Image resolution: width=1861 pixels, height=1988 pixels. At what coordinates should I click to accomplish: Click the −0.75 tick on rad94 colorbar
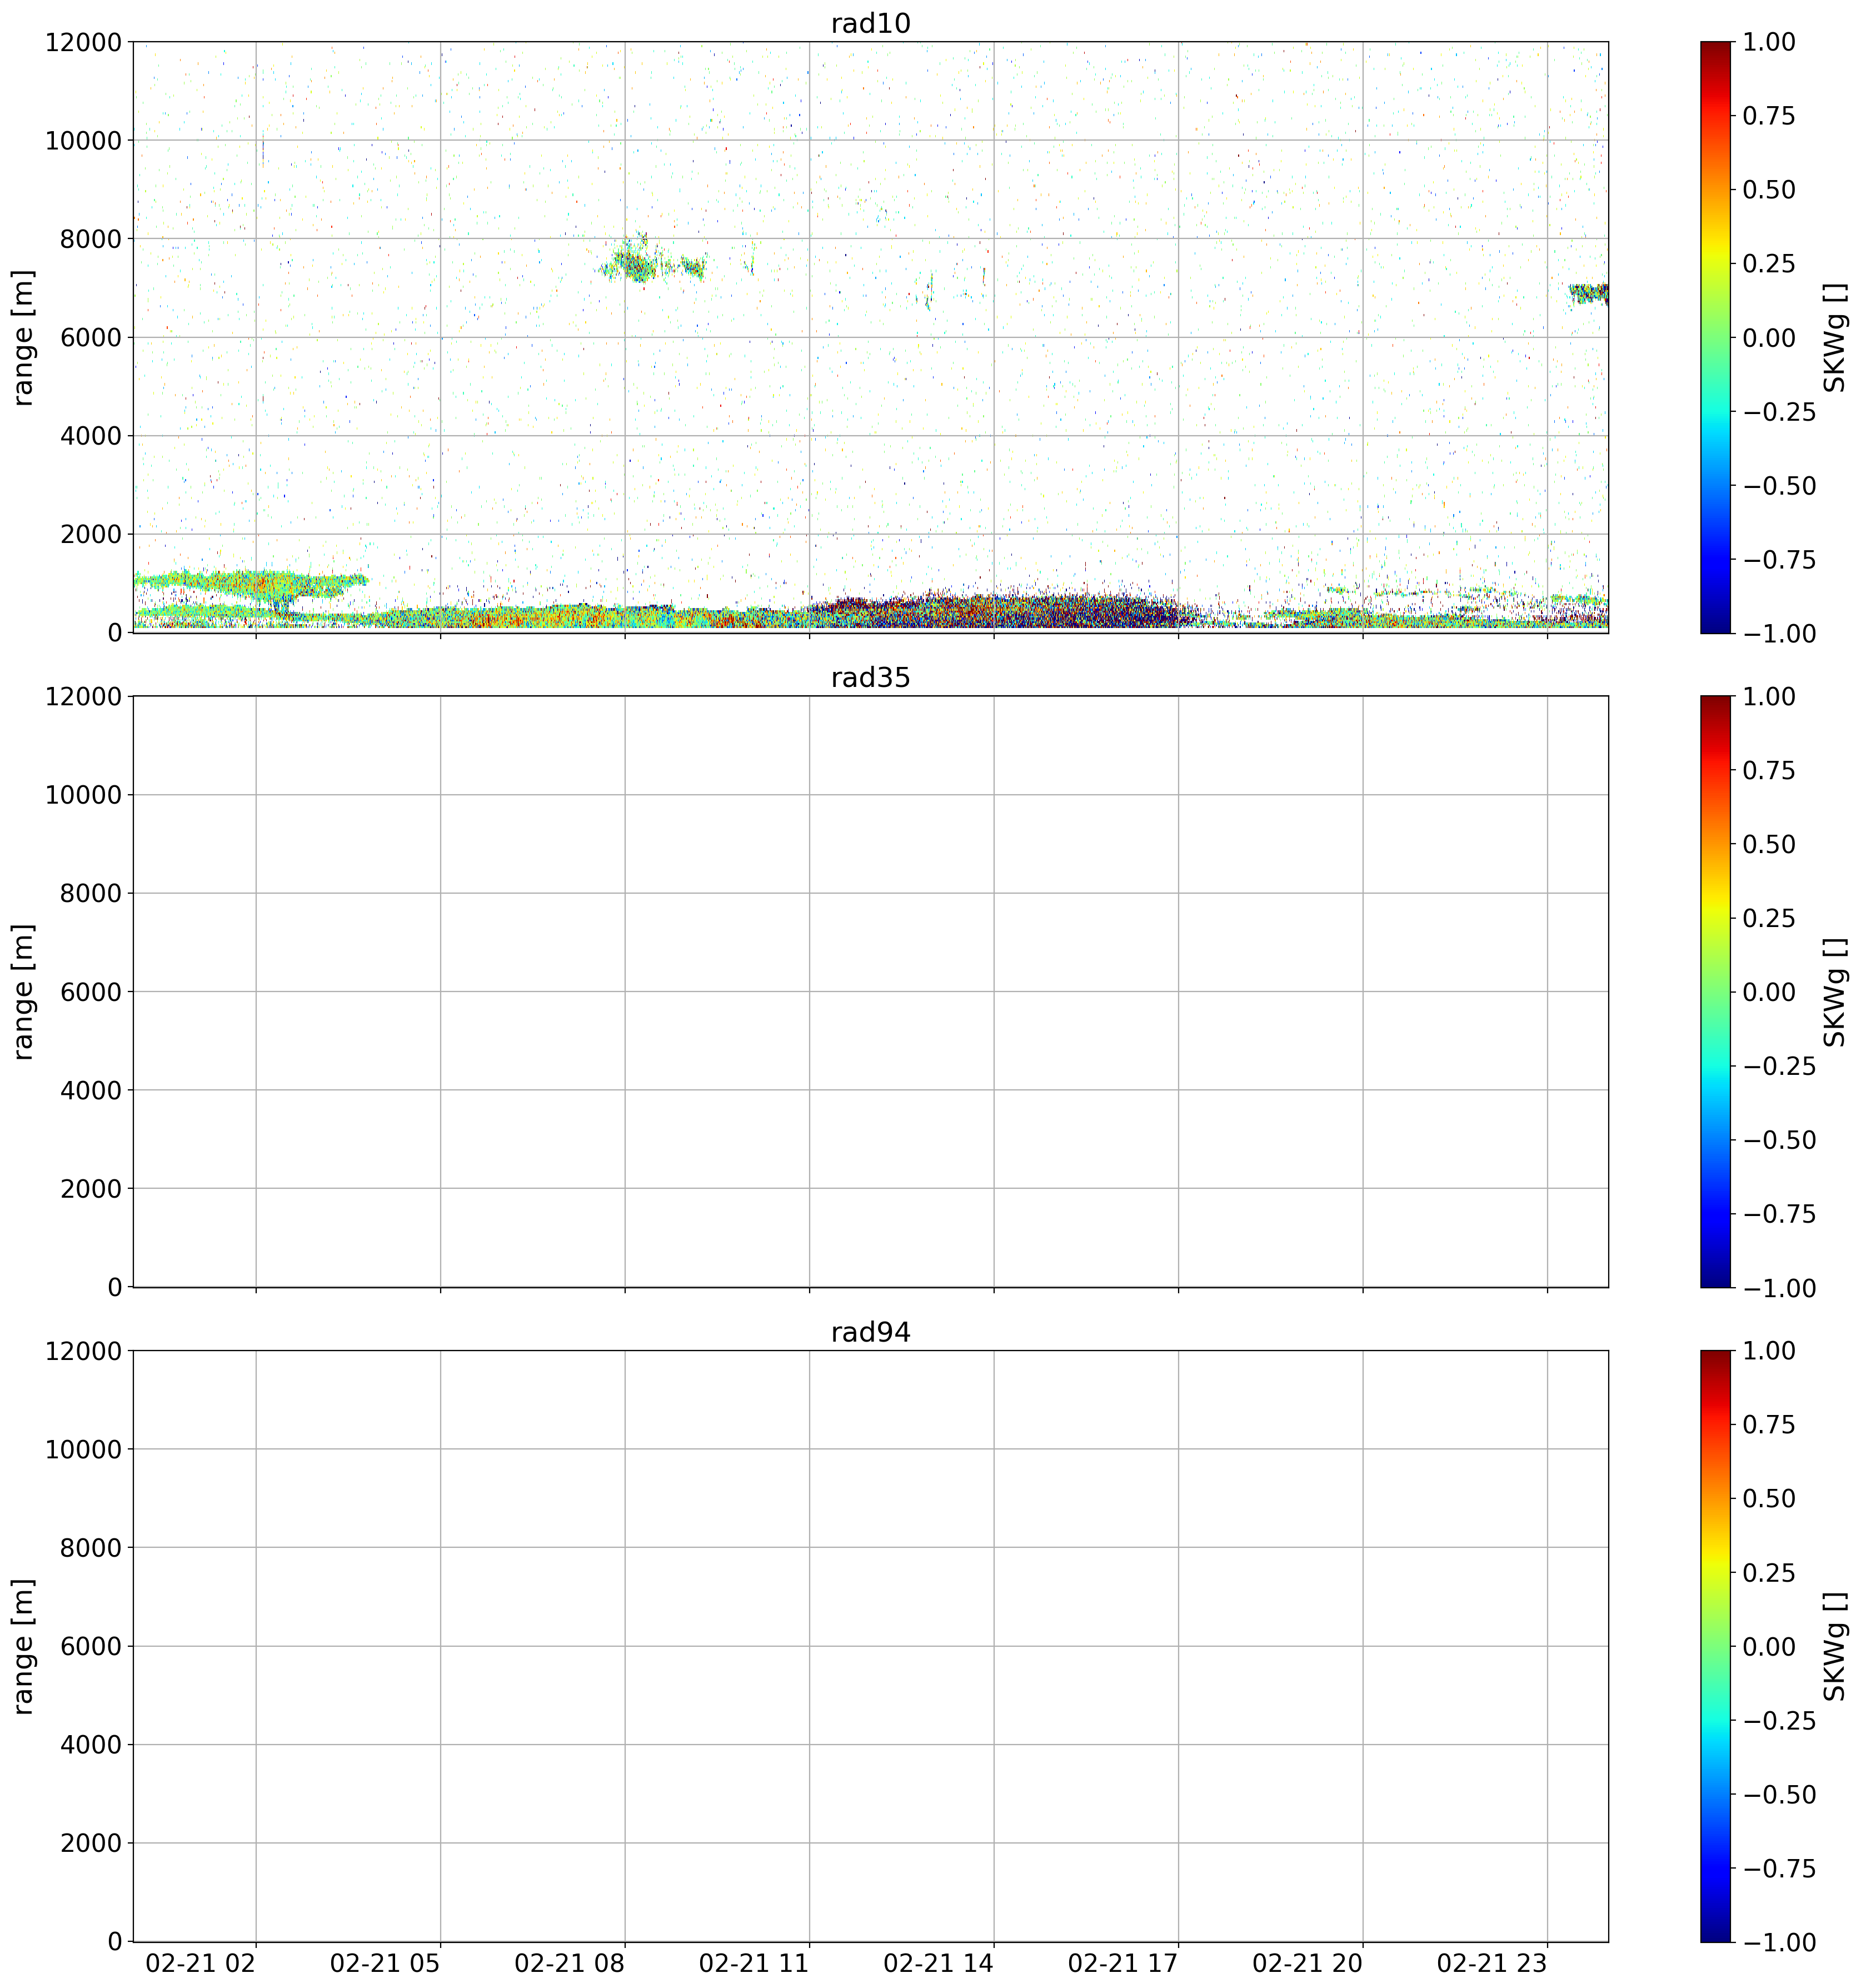(1779, 1869)
